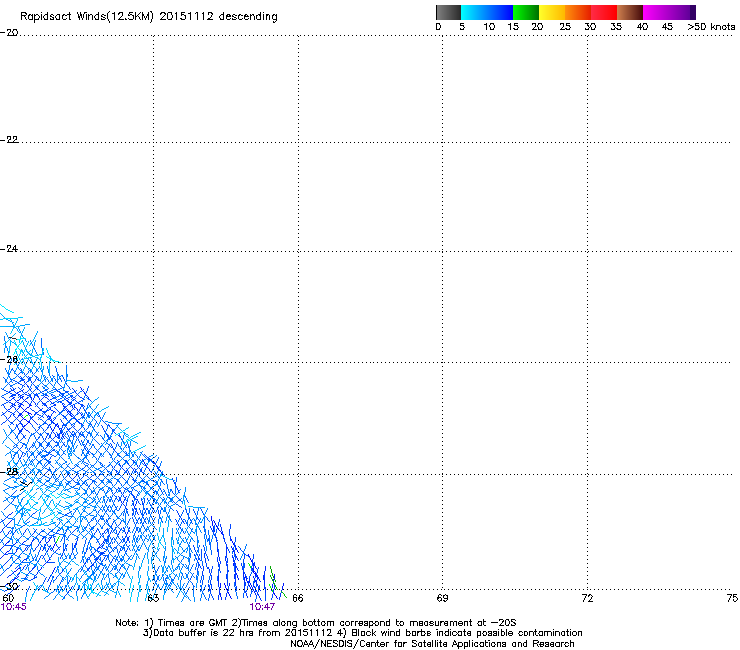Click the '35' legend scale label
The width and height of the screenshot is (740, 650).
[x=616, y=27]
